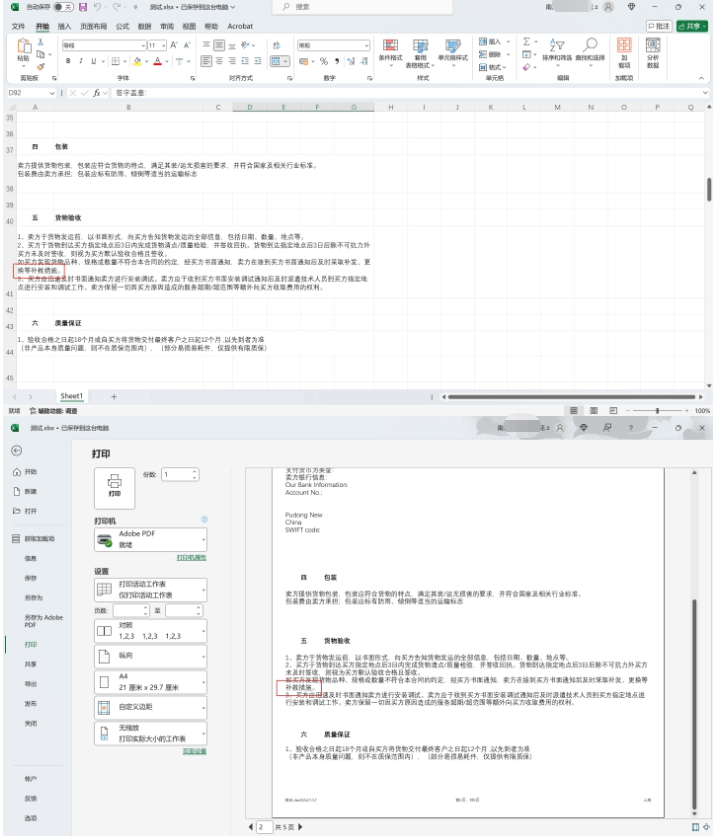Viewport: 713px width, 840px height.
Task: Toggle Underline formatting in ribbon
Action: (94, 61)
